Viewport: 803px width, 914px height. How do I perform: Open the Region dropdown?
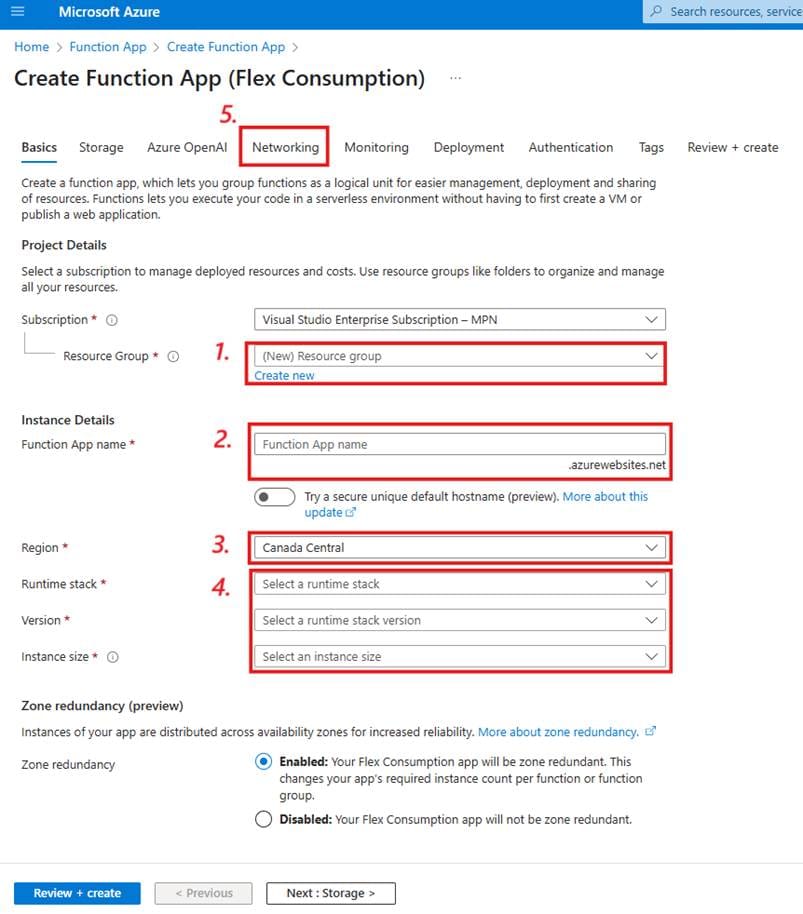(460, 548)
